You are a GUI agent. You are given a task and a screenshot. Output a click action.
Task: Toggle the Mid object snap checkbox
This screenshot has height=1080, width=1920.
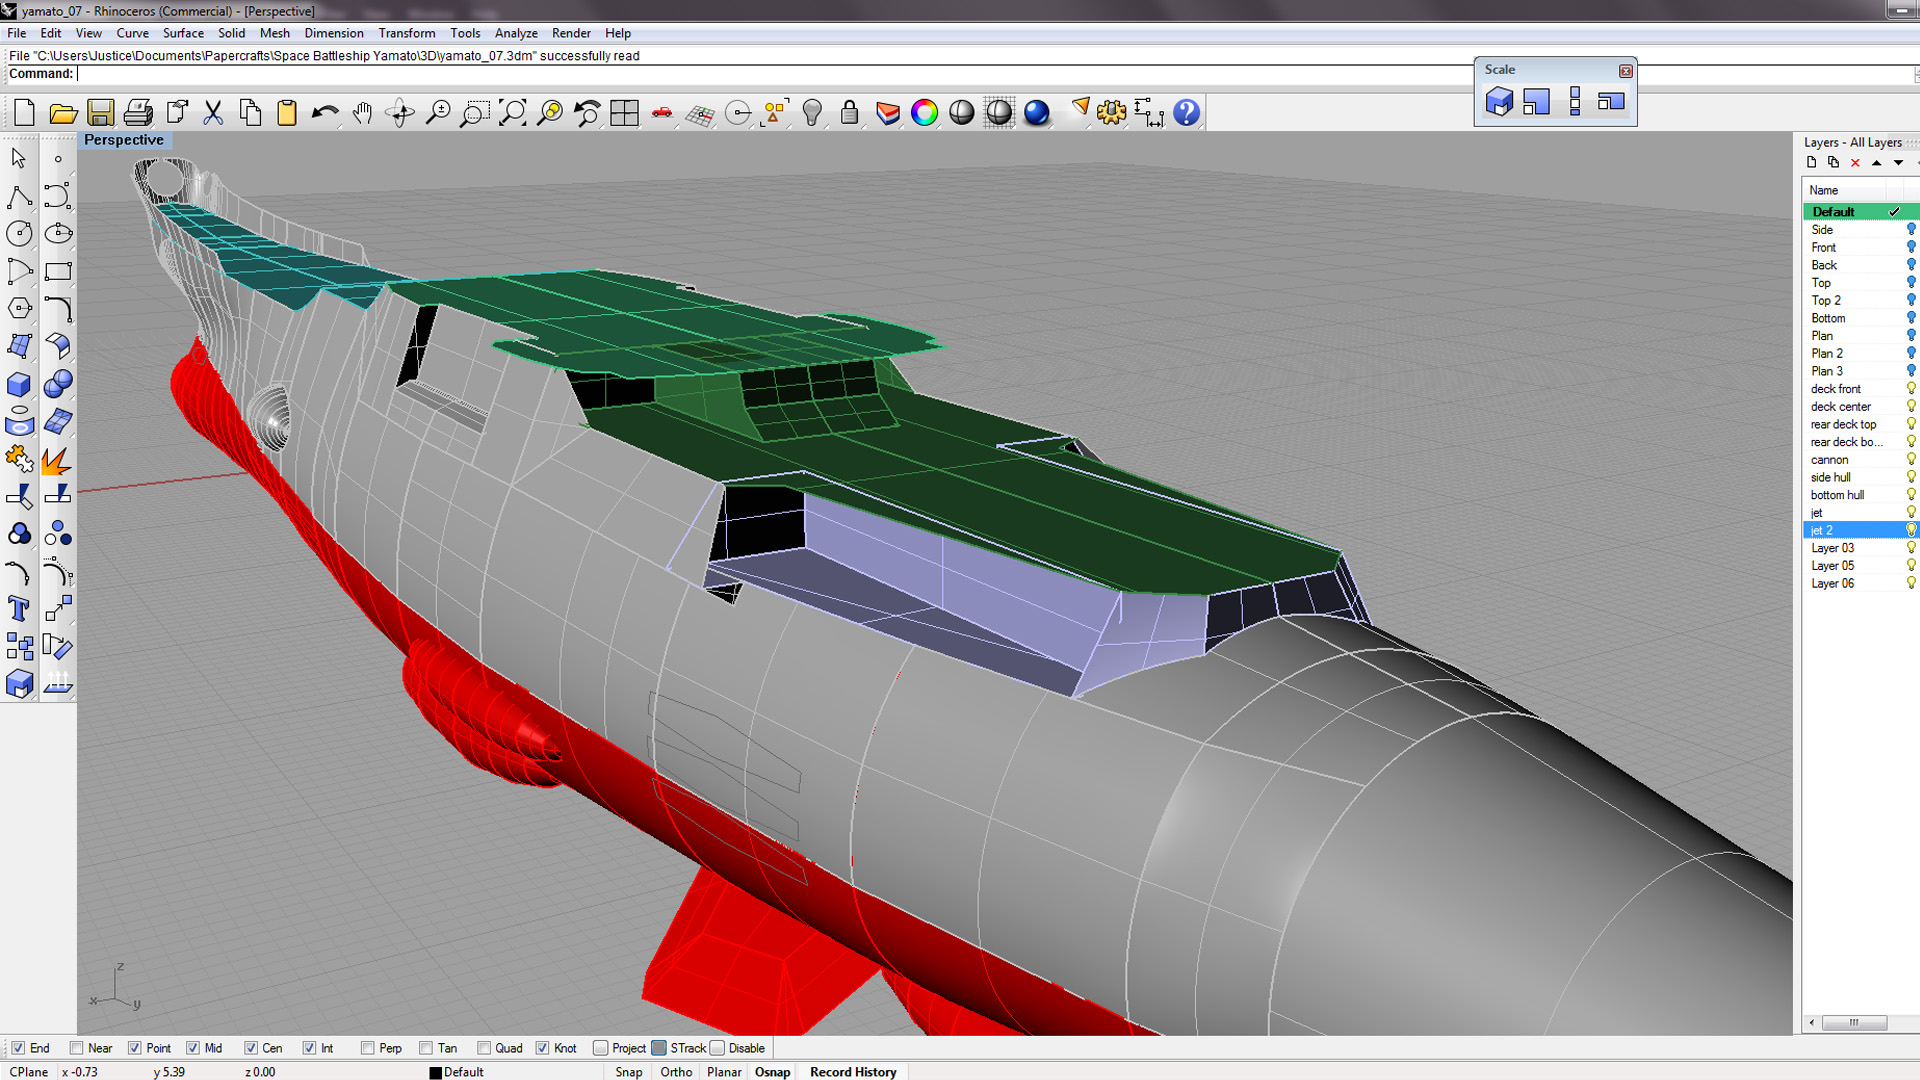(192, 1048)
